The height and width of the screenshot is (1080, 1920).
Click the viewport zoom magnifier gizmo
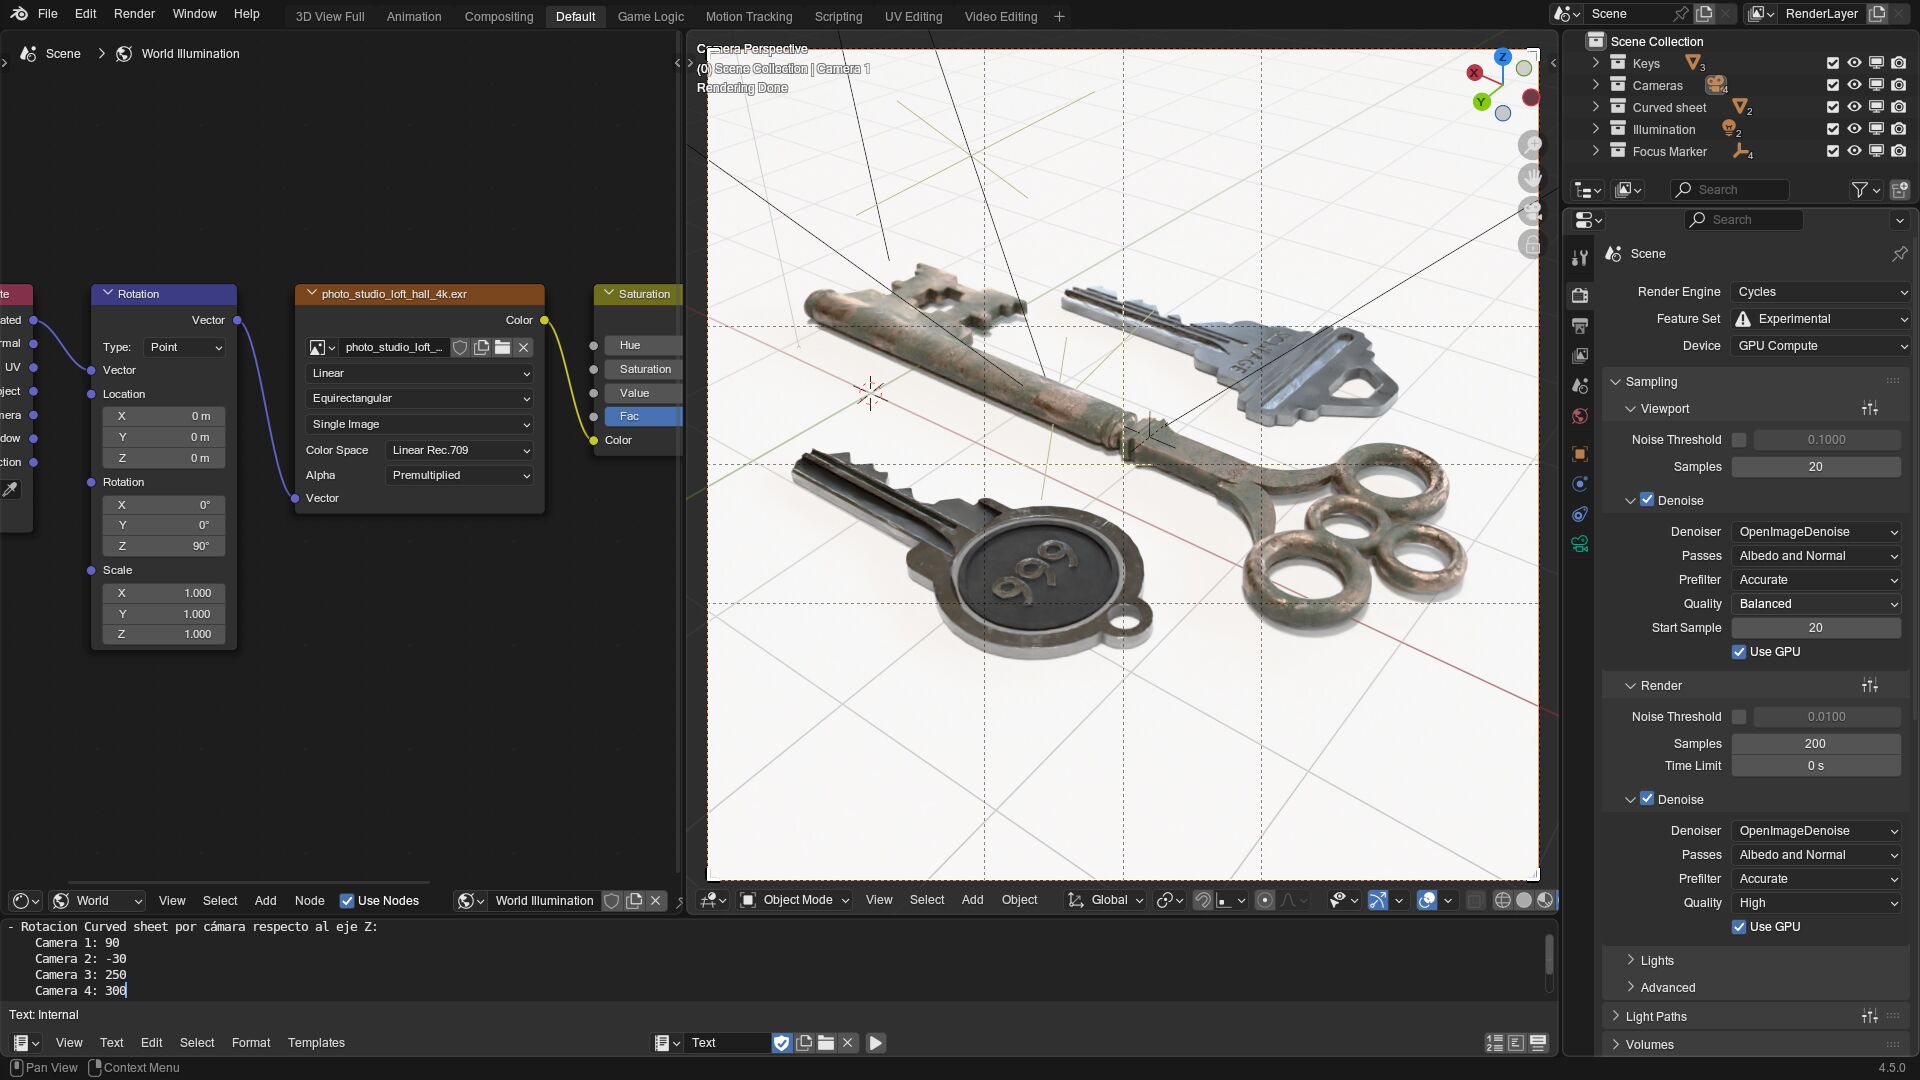point(1531,145)
